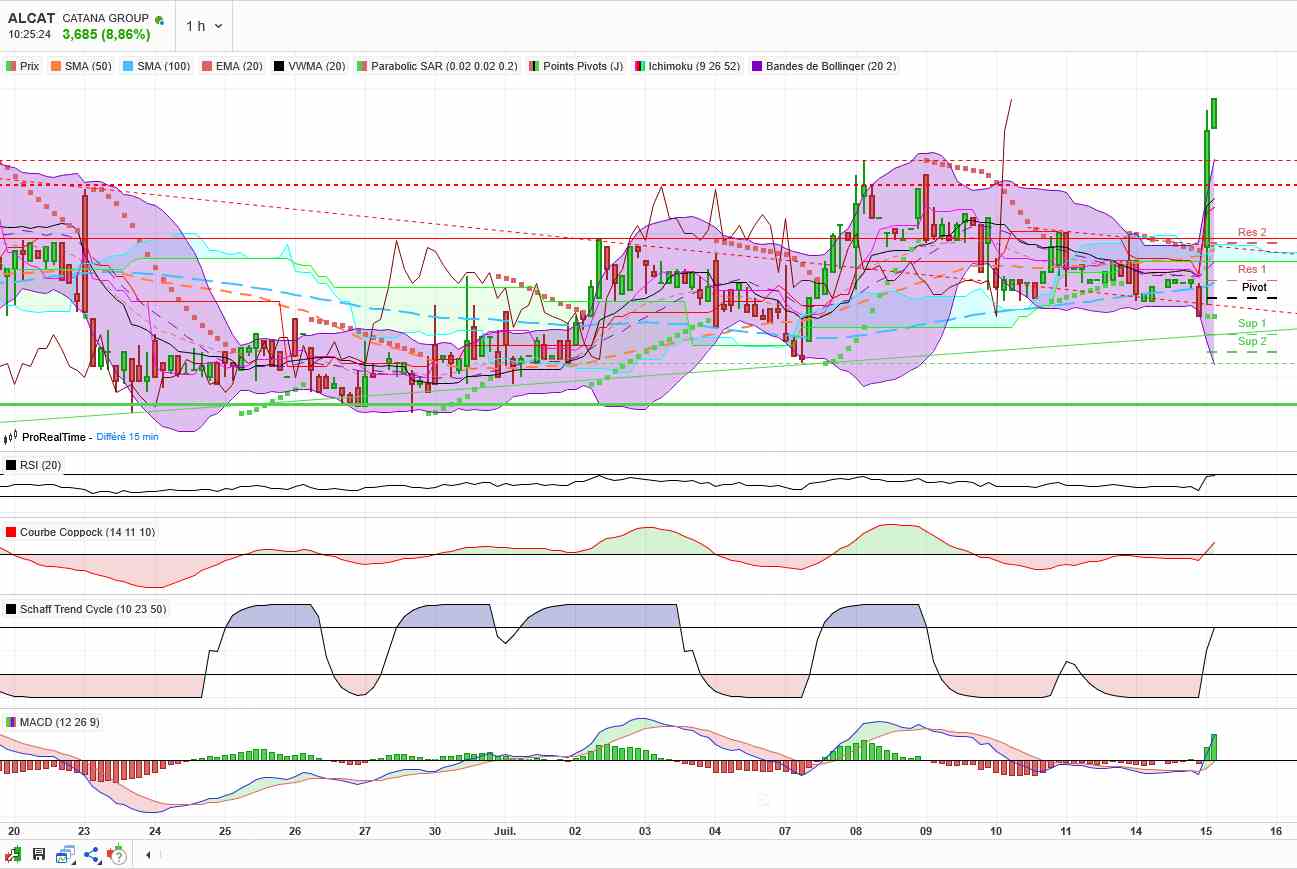This screenshot has height=869, width=1297.
Task: Expand the 1 h timeframe dropdown
Action: (x=204, y=26)
